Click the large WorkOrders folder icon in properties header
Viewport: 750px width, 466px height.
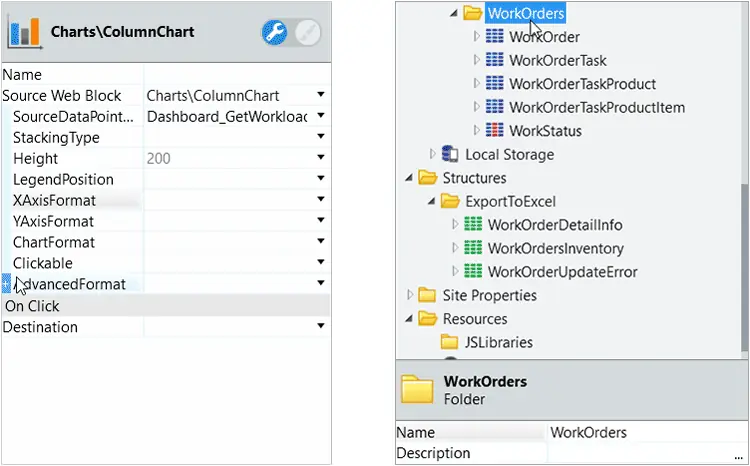417,389
